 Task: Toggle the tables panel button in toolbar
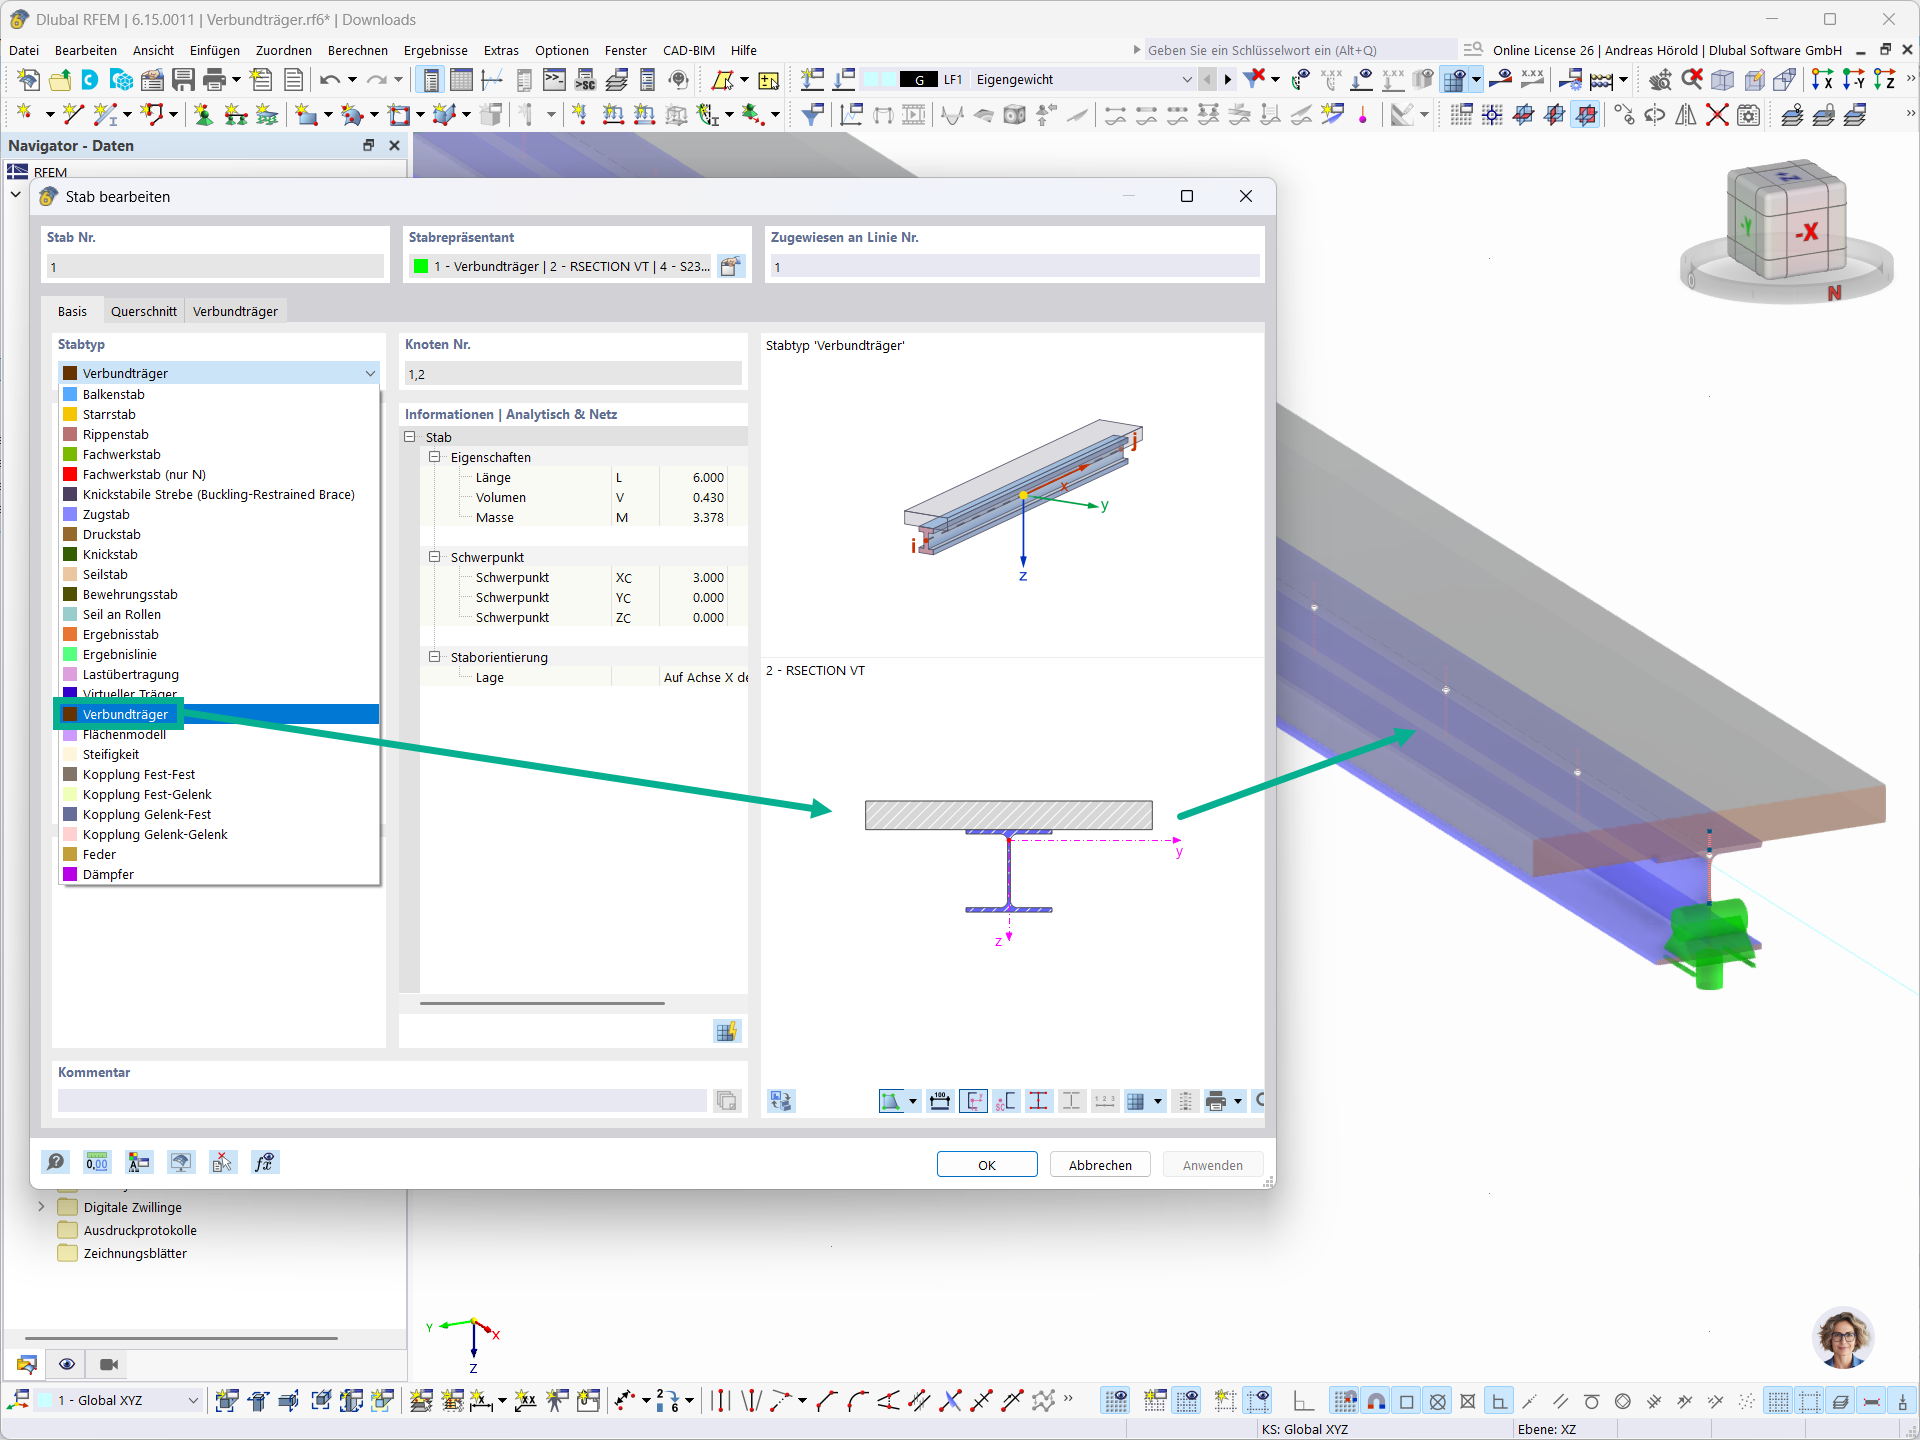tap(461, 80)
